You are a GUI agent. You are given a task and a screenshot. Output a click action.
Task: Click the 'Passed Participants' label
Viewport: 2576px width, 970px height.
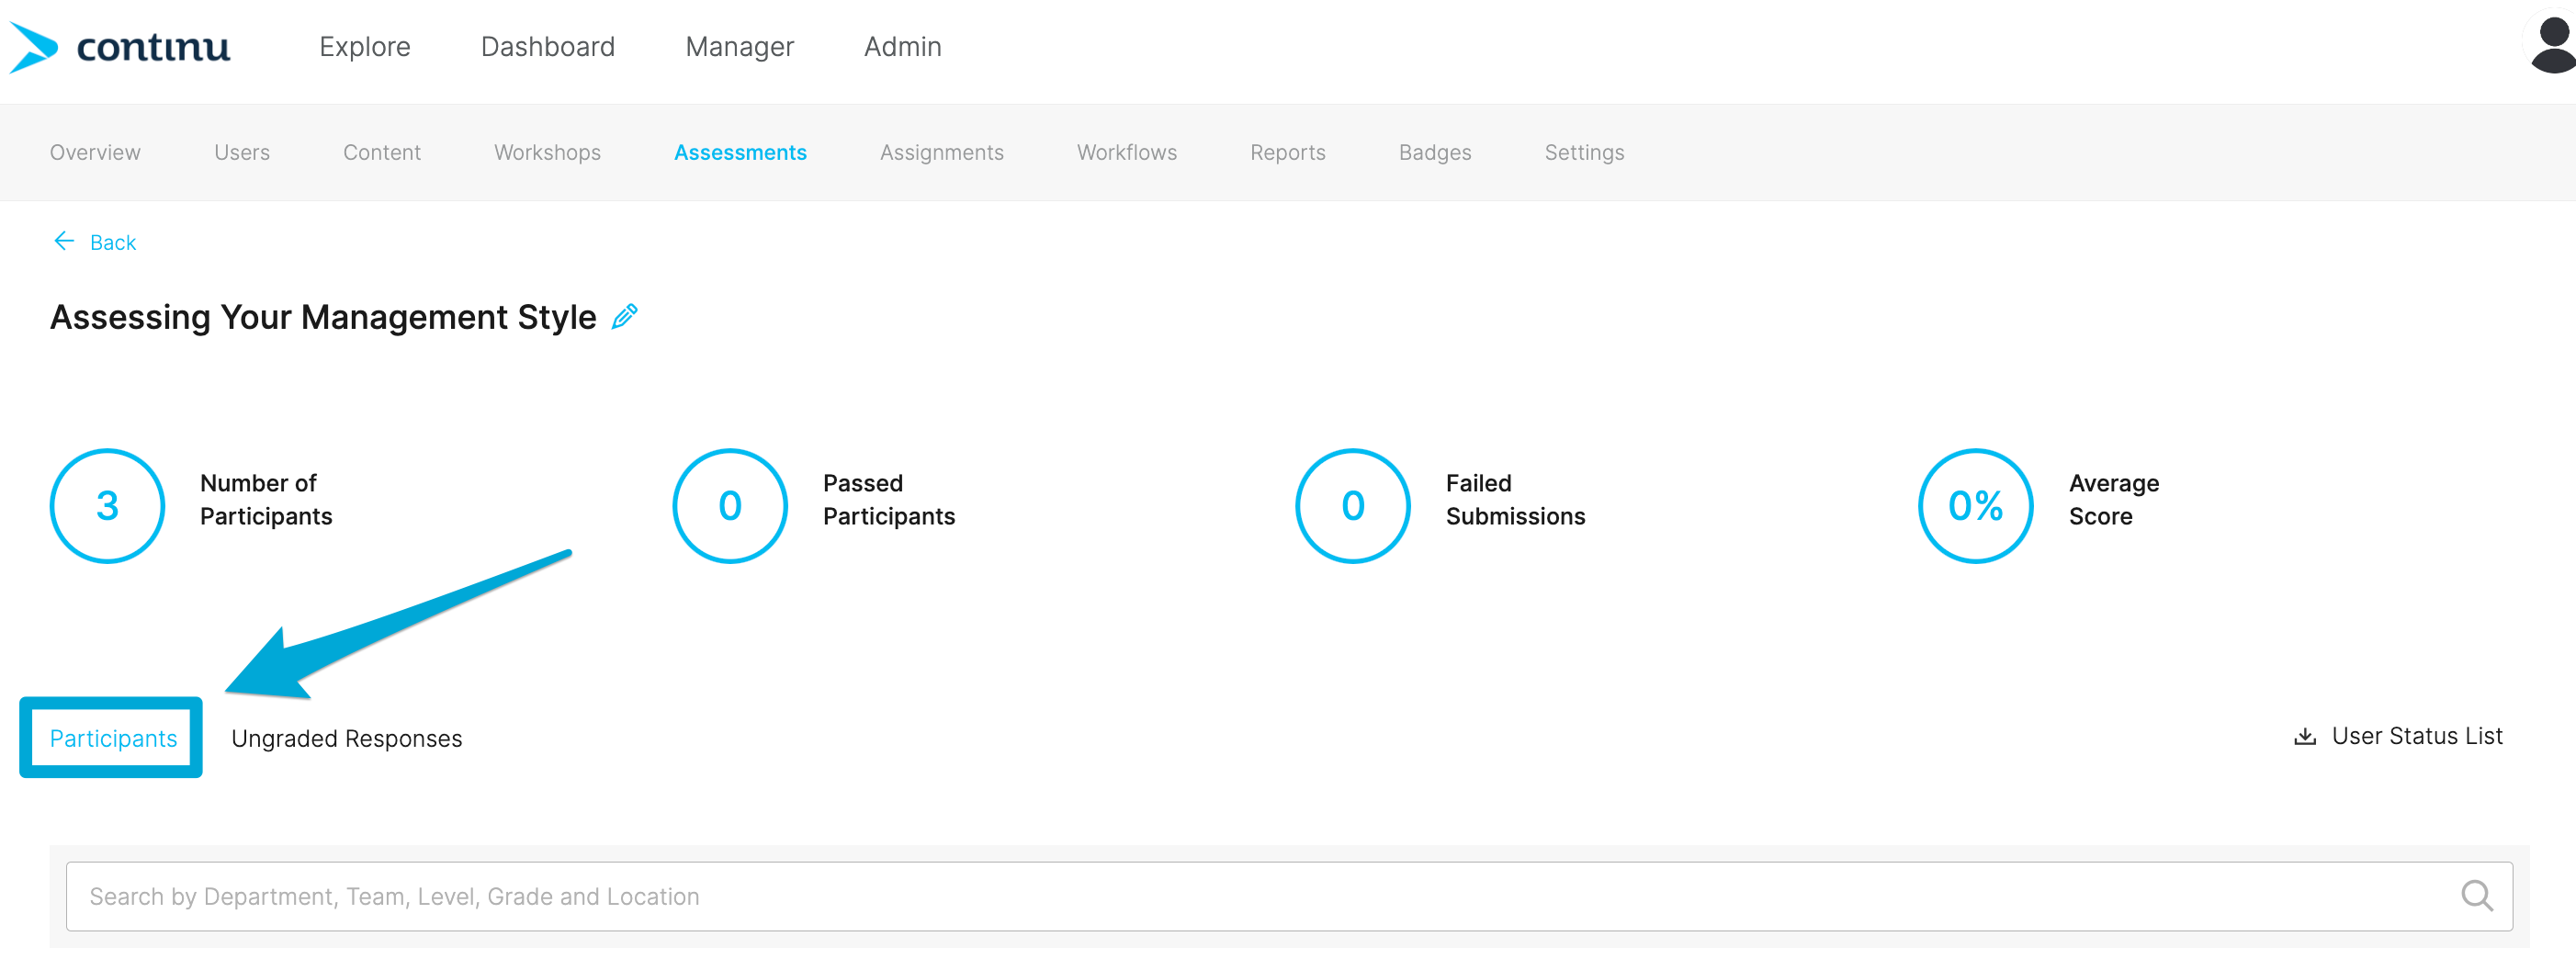pos(889,500)
